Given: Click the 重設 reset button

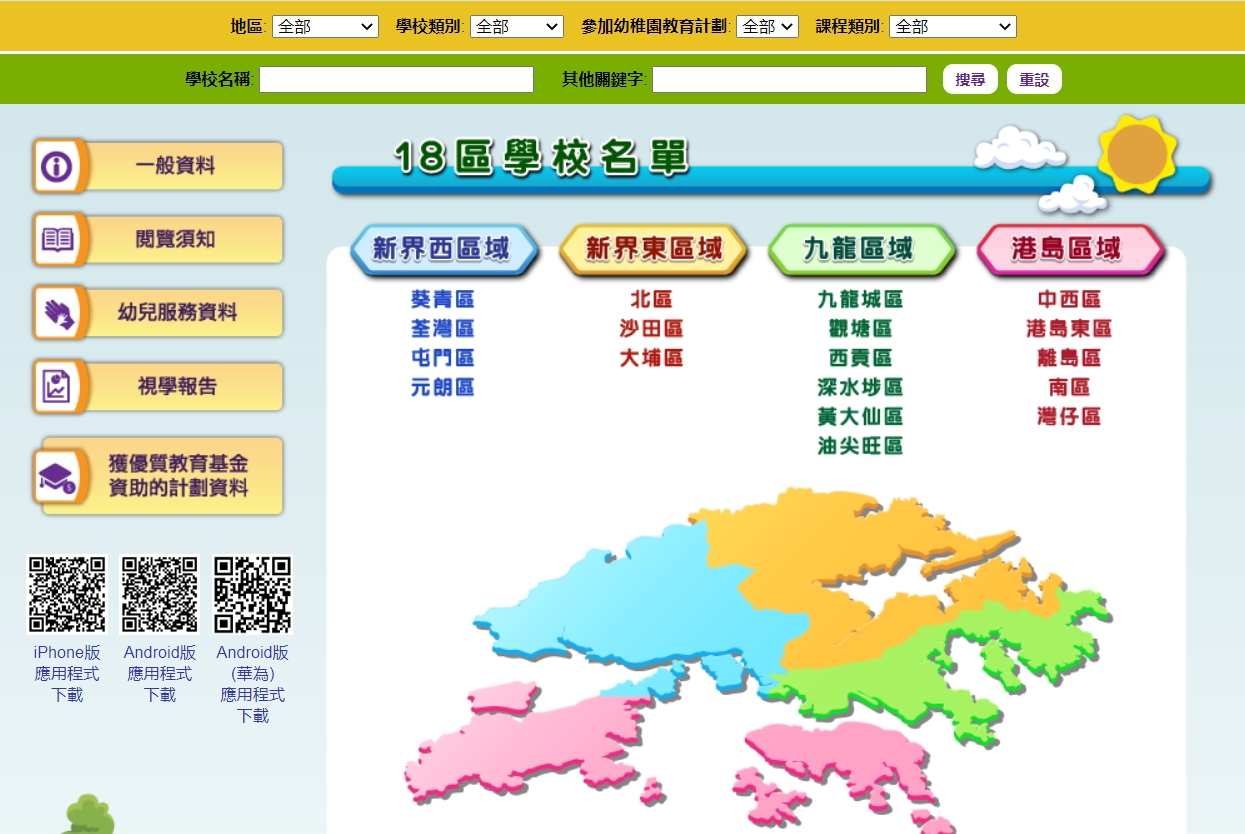Looking at the screenshot, I should tap(1034, 78).
